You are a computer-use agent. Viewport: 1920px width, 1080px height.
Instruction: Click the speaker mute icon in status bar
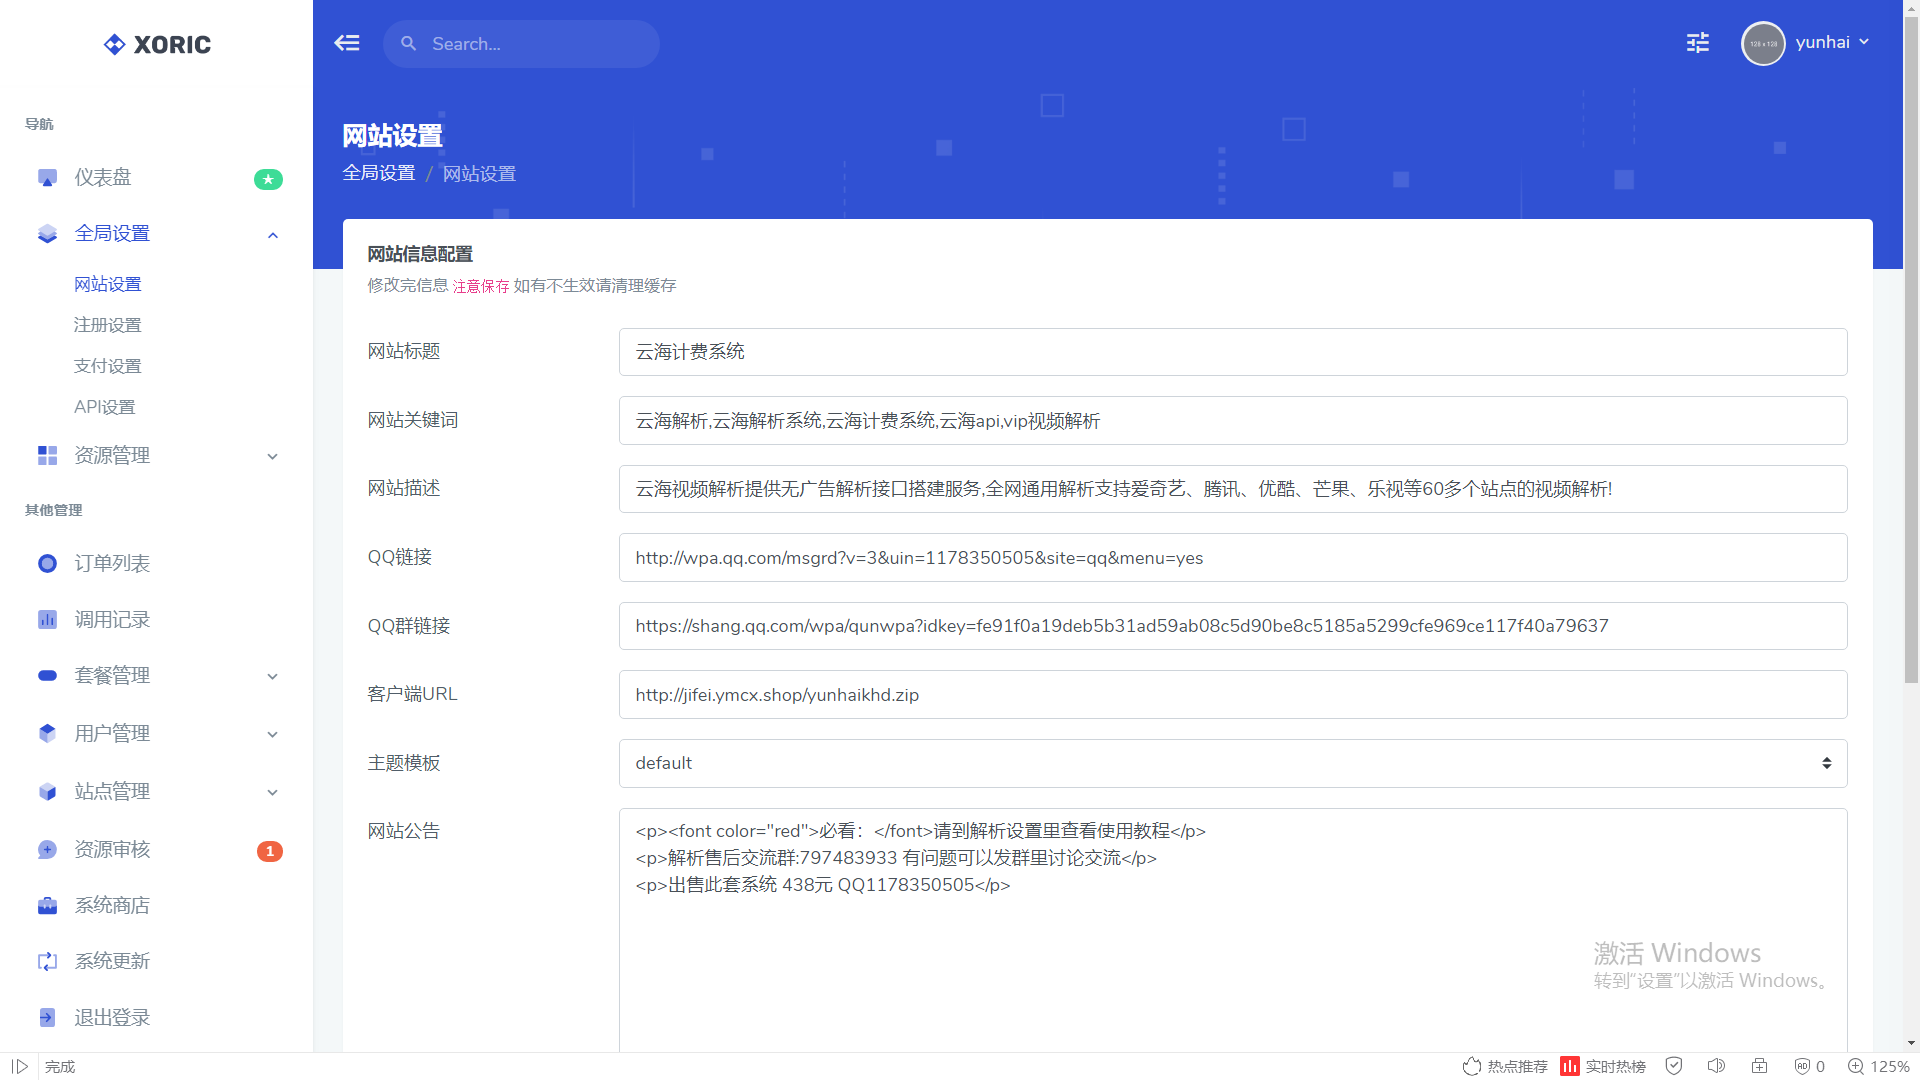click(1716, 1066)
